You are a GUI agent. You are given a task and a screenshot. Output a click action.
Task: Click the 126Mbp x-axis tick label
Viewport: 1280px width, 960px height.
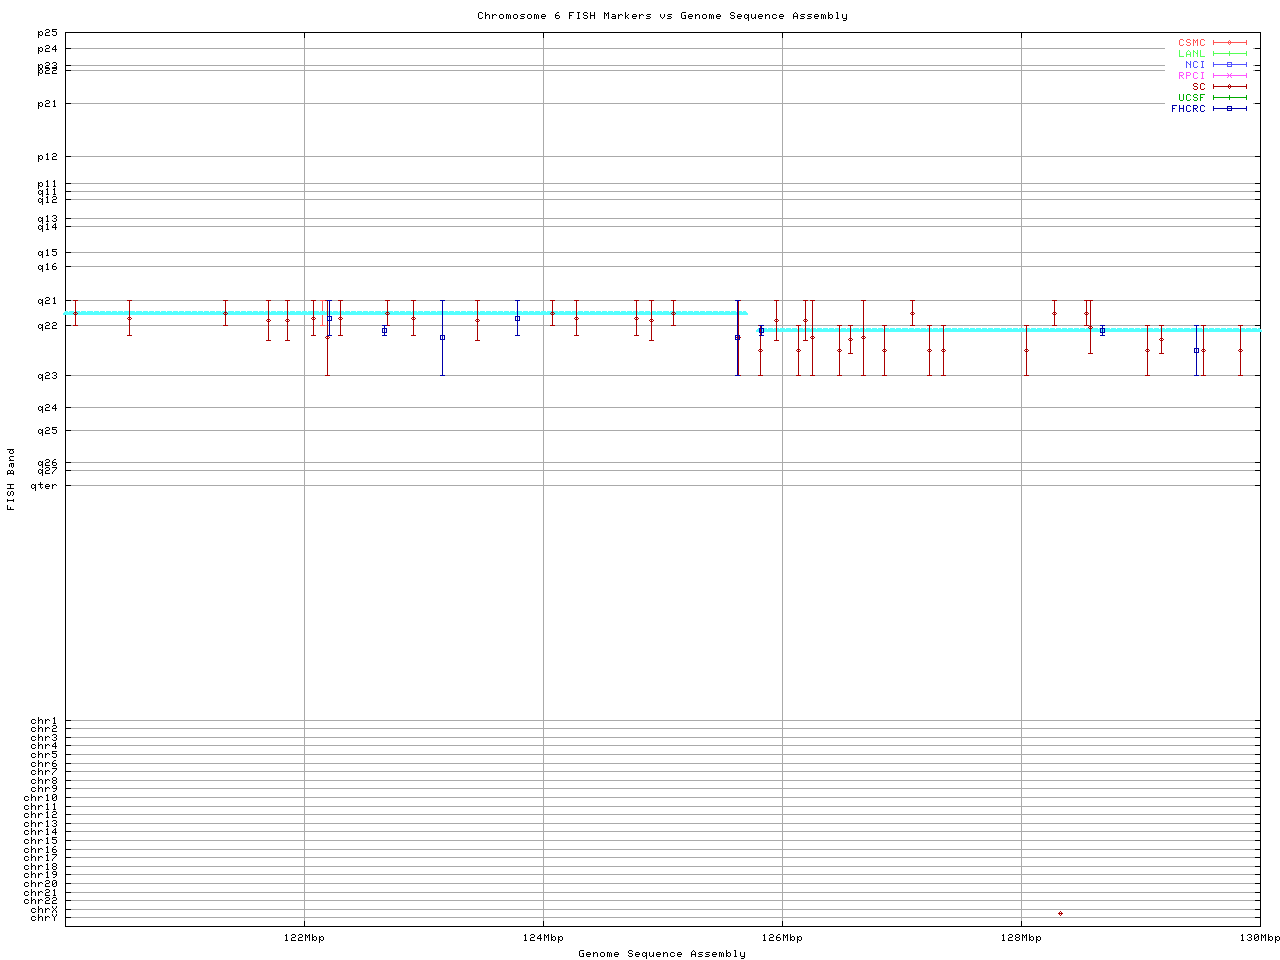pos(782,938)
